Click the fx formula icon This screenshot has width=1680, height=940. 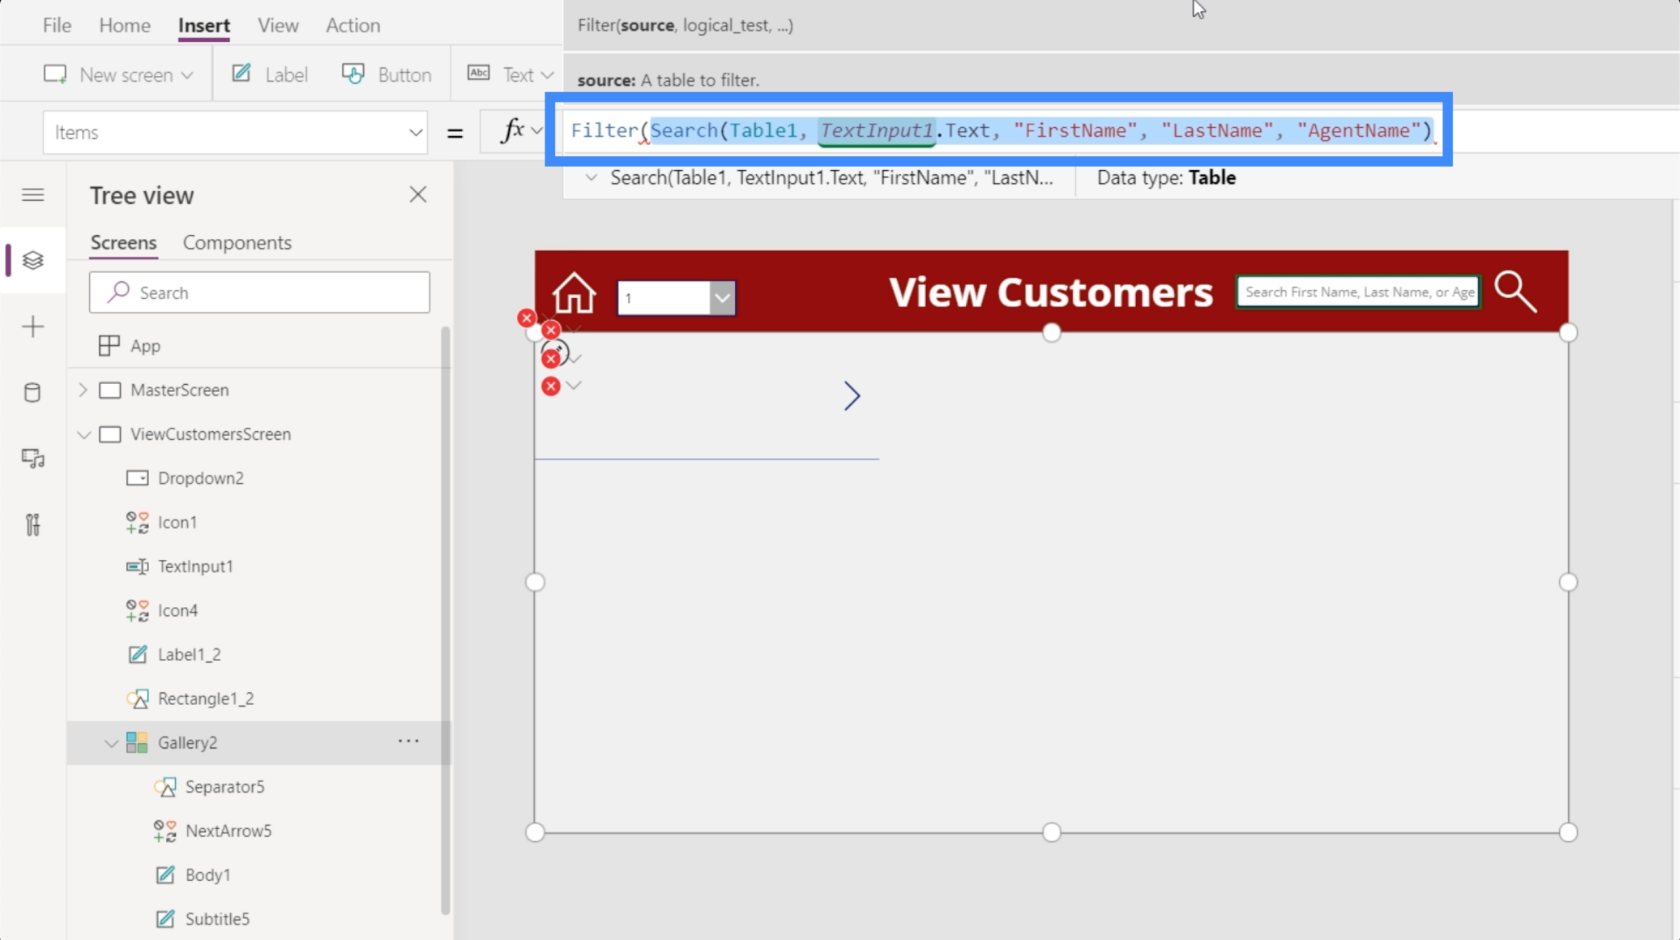pyautogui.click(x=512, y=130)
